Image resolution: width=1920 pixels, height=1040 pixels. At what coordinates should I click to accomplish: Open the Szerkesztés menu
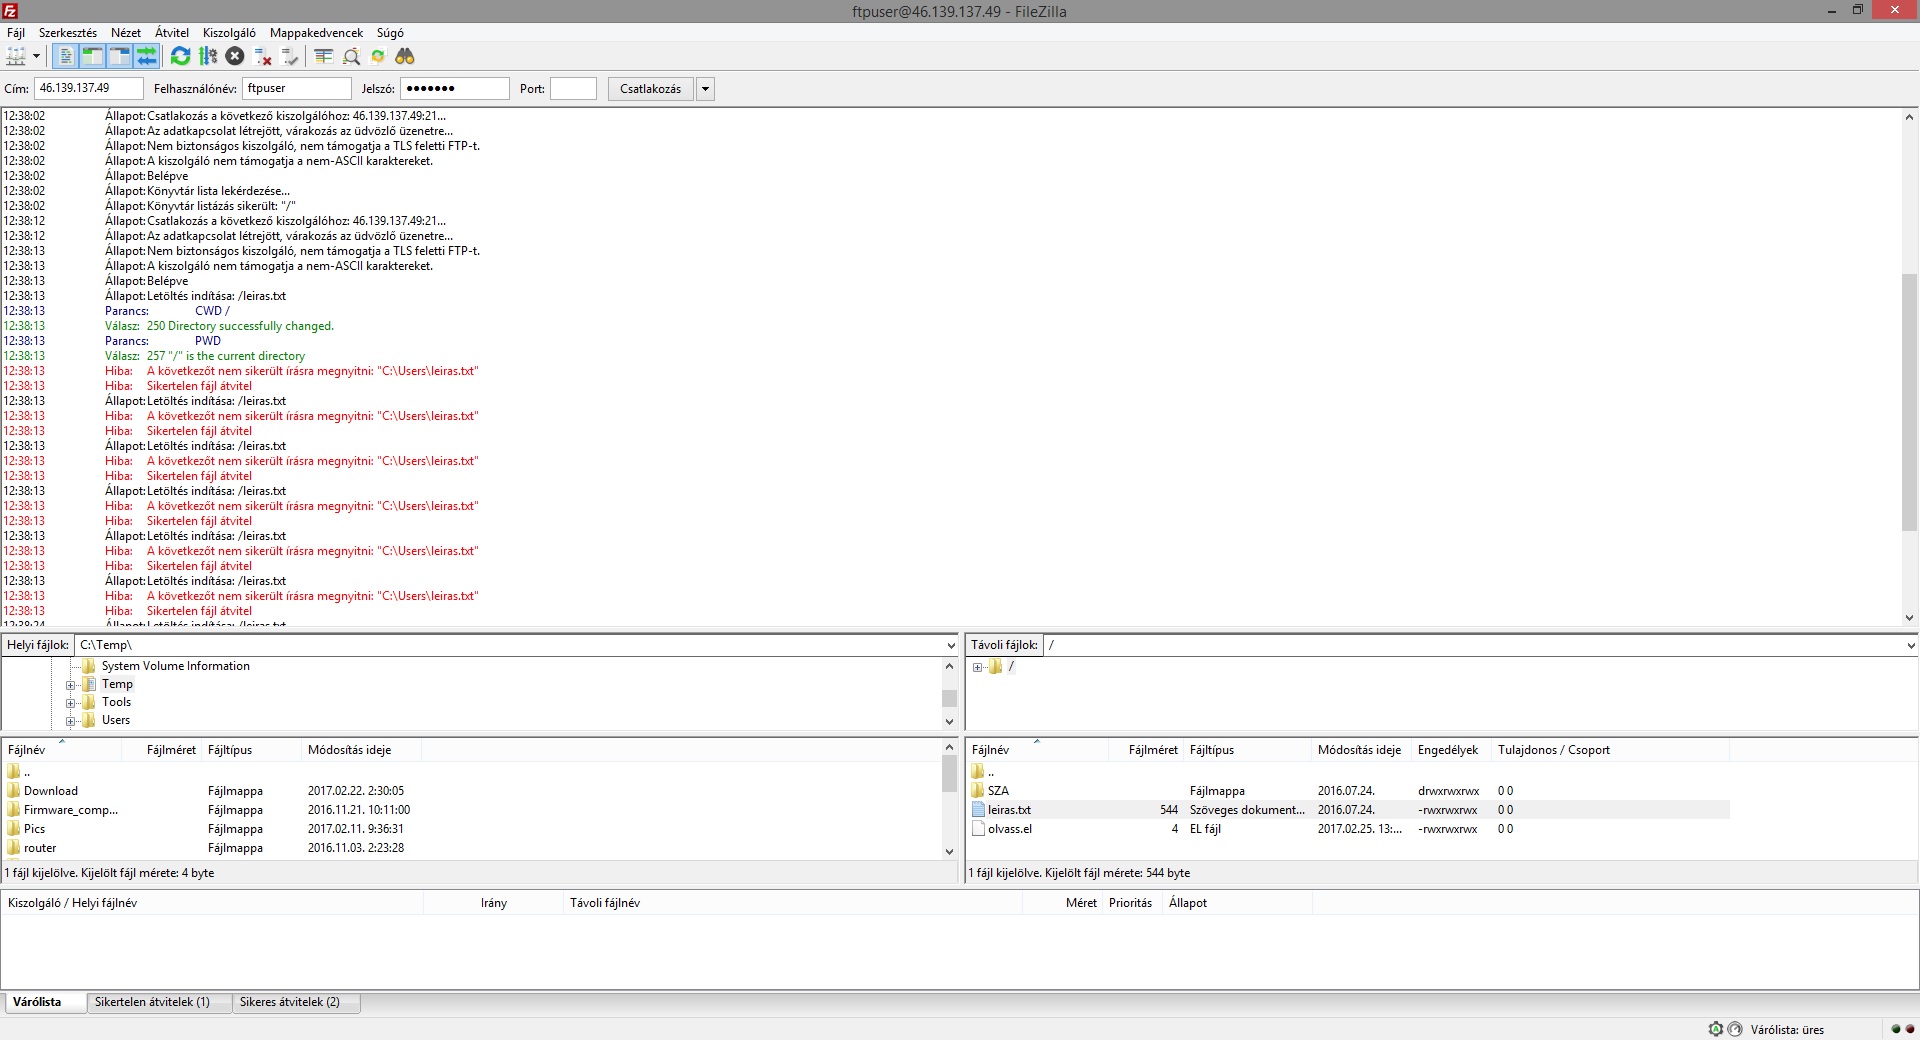point(68,33)
